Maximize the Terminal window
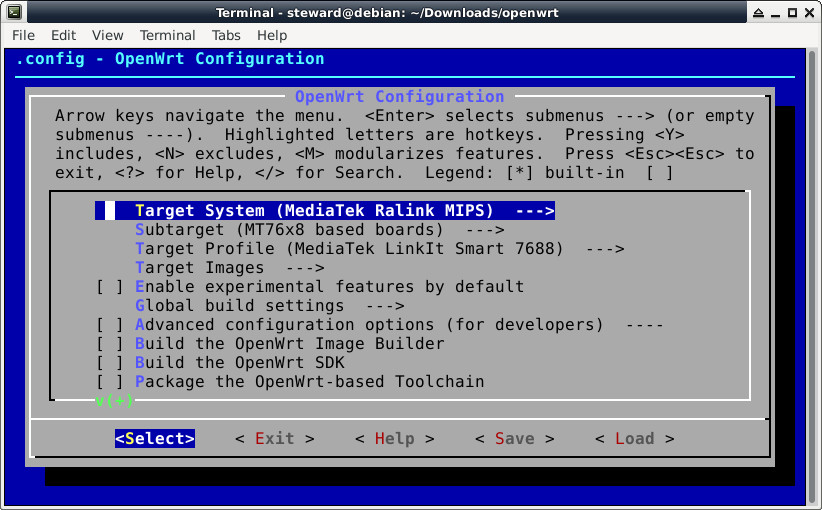Image resolution: width=822 pixels, height=510 pixels. pos(793,13)
